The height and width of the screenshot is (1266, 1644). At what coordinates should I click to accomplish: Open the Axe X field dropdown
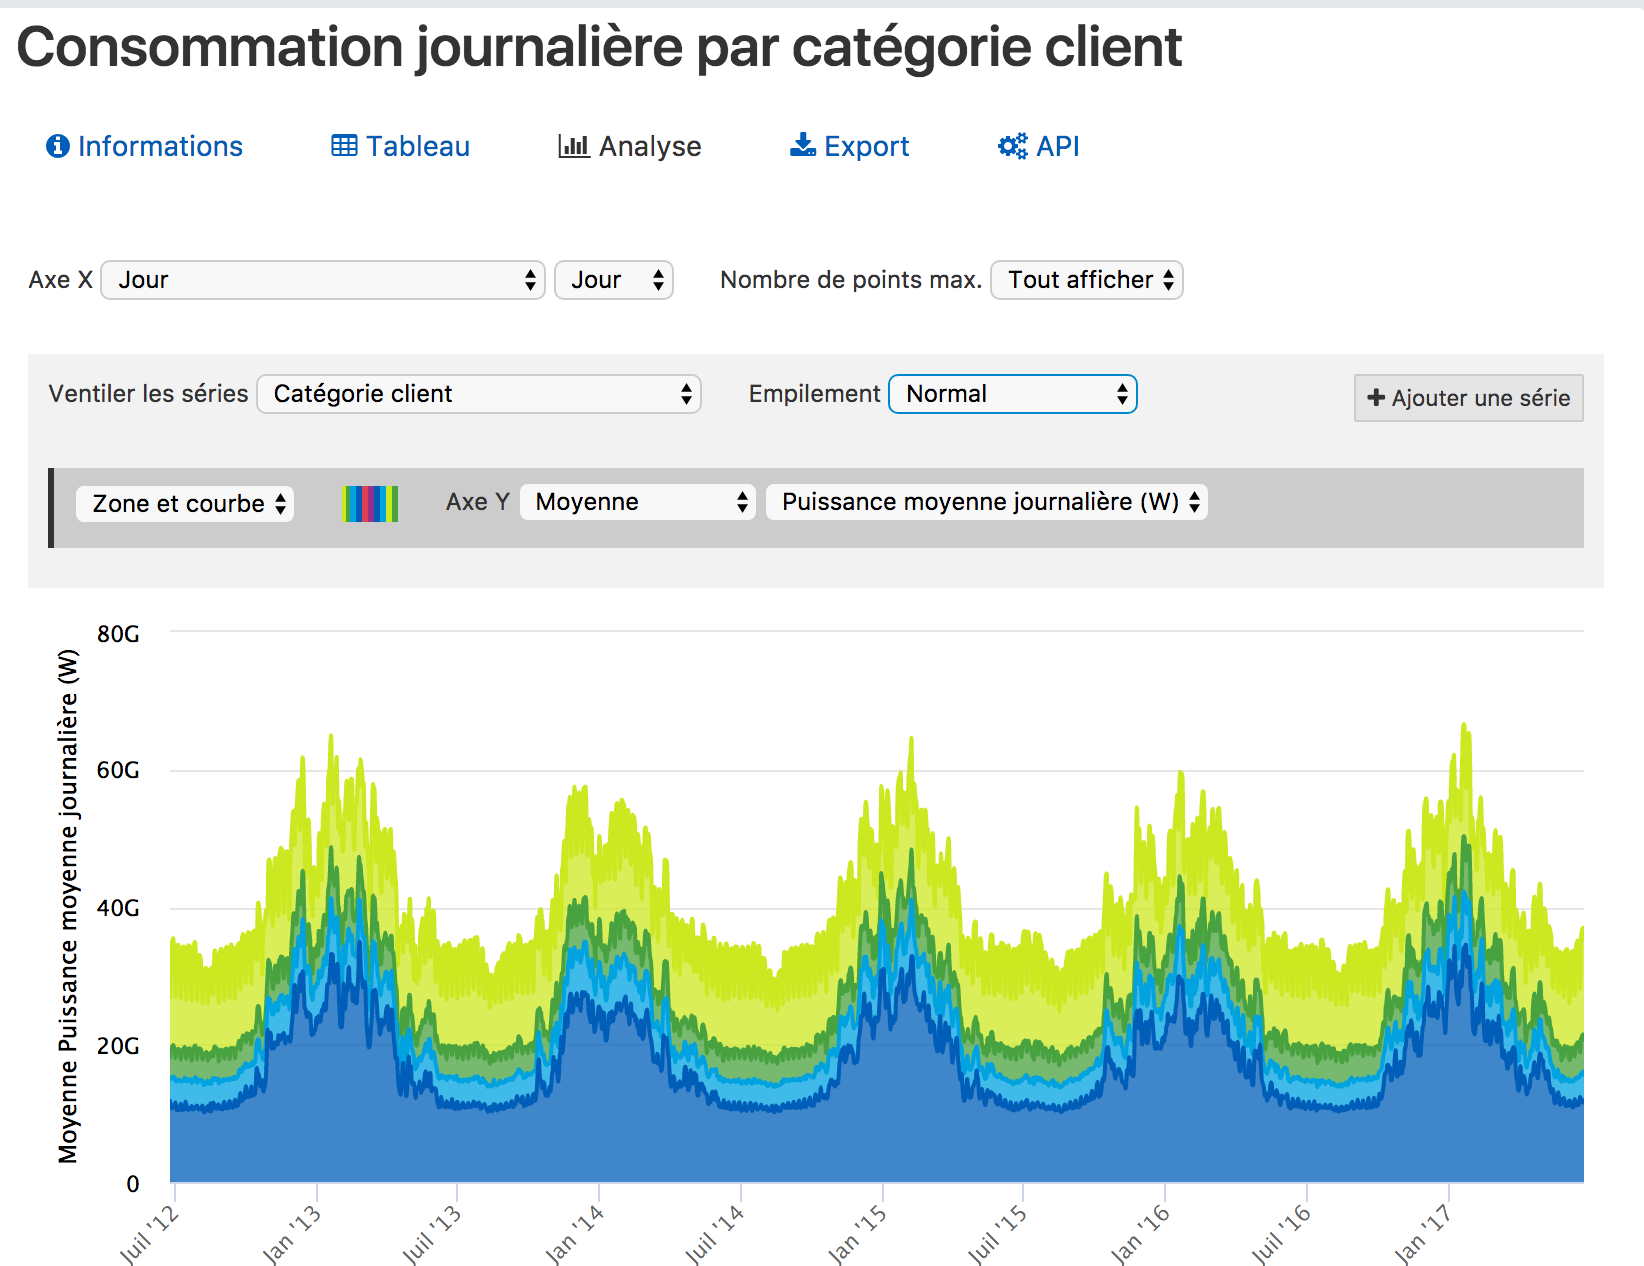323,280
